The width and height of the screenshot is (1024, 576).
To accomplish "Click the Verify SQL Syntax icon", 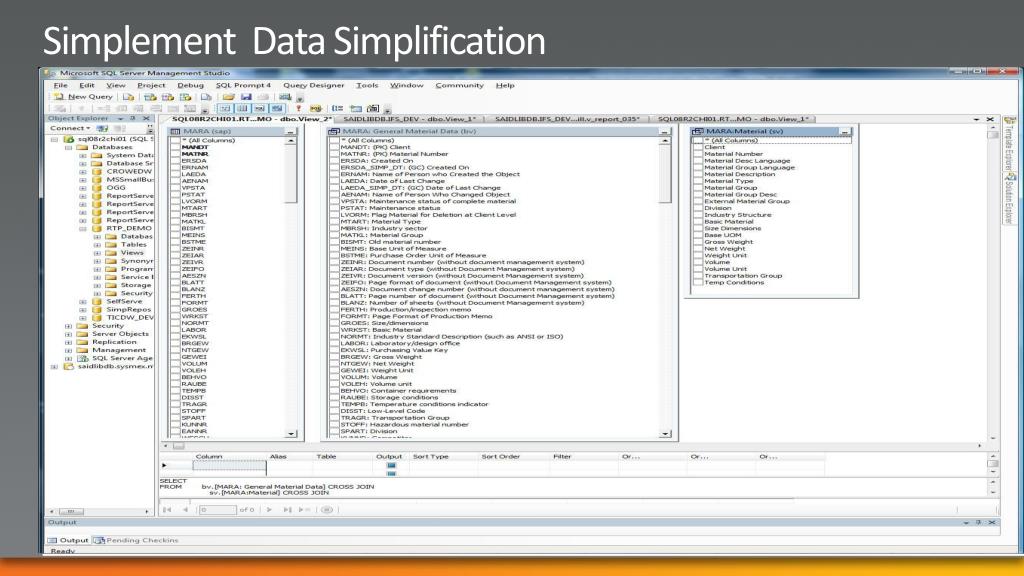I will click(316, 108).
